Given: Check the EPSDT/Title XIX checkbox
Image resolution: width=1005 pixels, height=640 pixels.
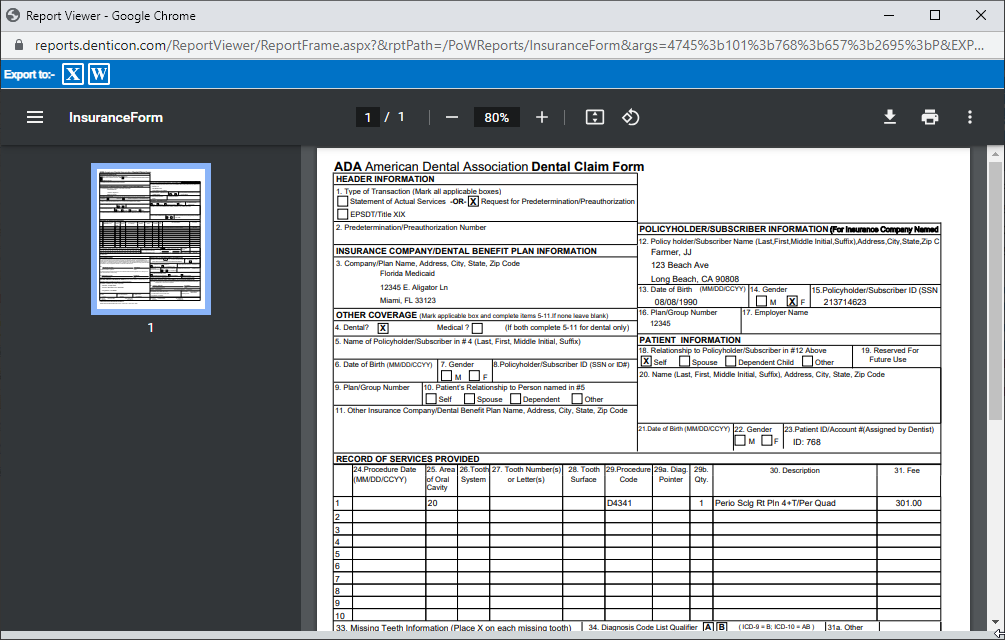Looking at the screenshot, I should coord(341,212).
